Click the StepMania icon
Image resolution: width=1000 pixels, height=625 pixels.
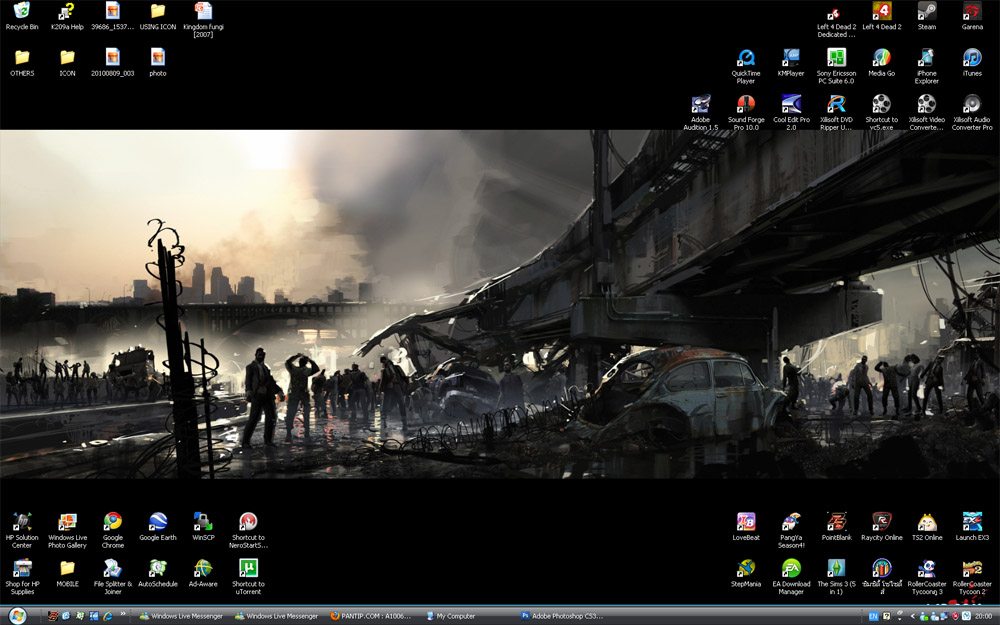(746, 573)
